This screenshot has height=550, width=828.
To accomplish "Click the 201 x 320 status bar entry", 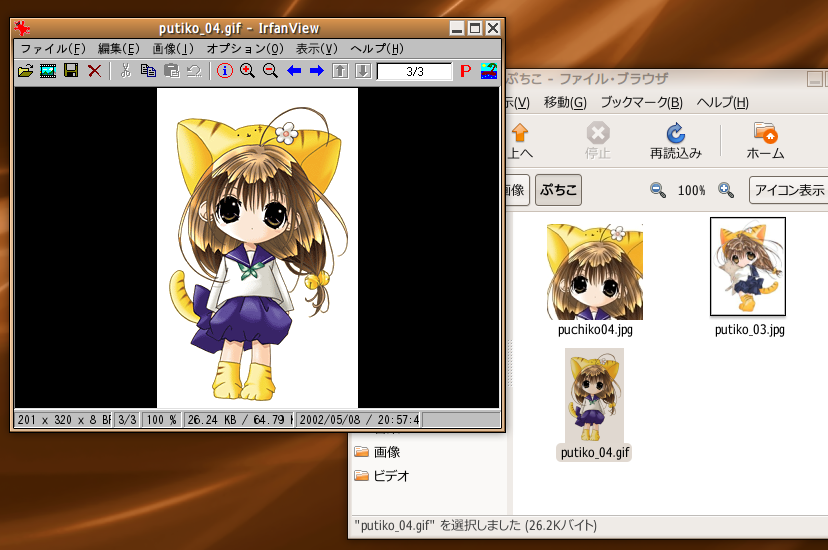I will click(x=63, y=420).
